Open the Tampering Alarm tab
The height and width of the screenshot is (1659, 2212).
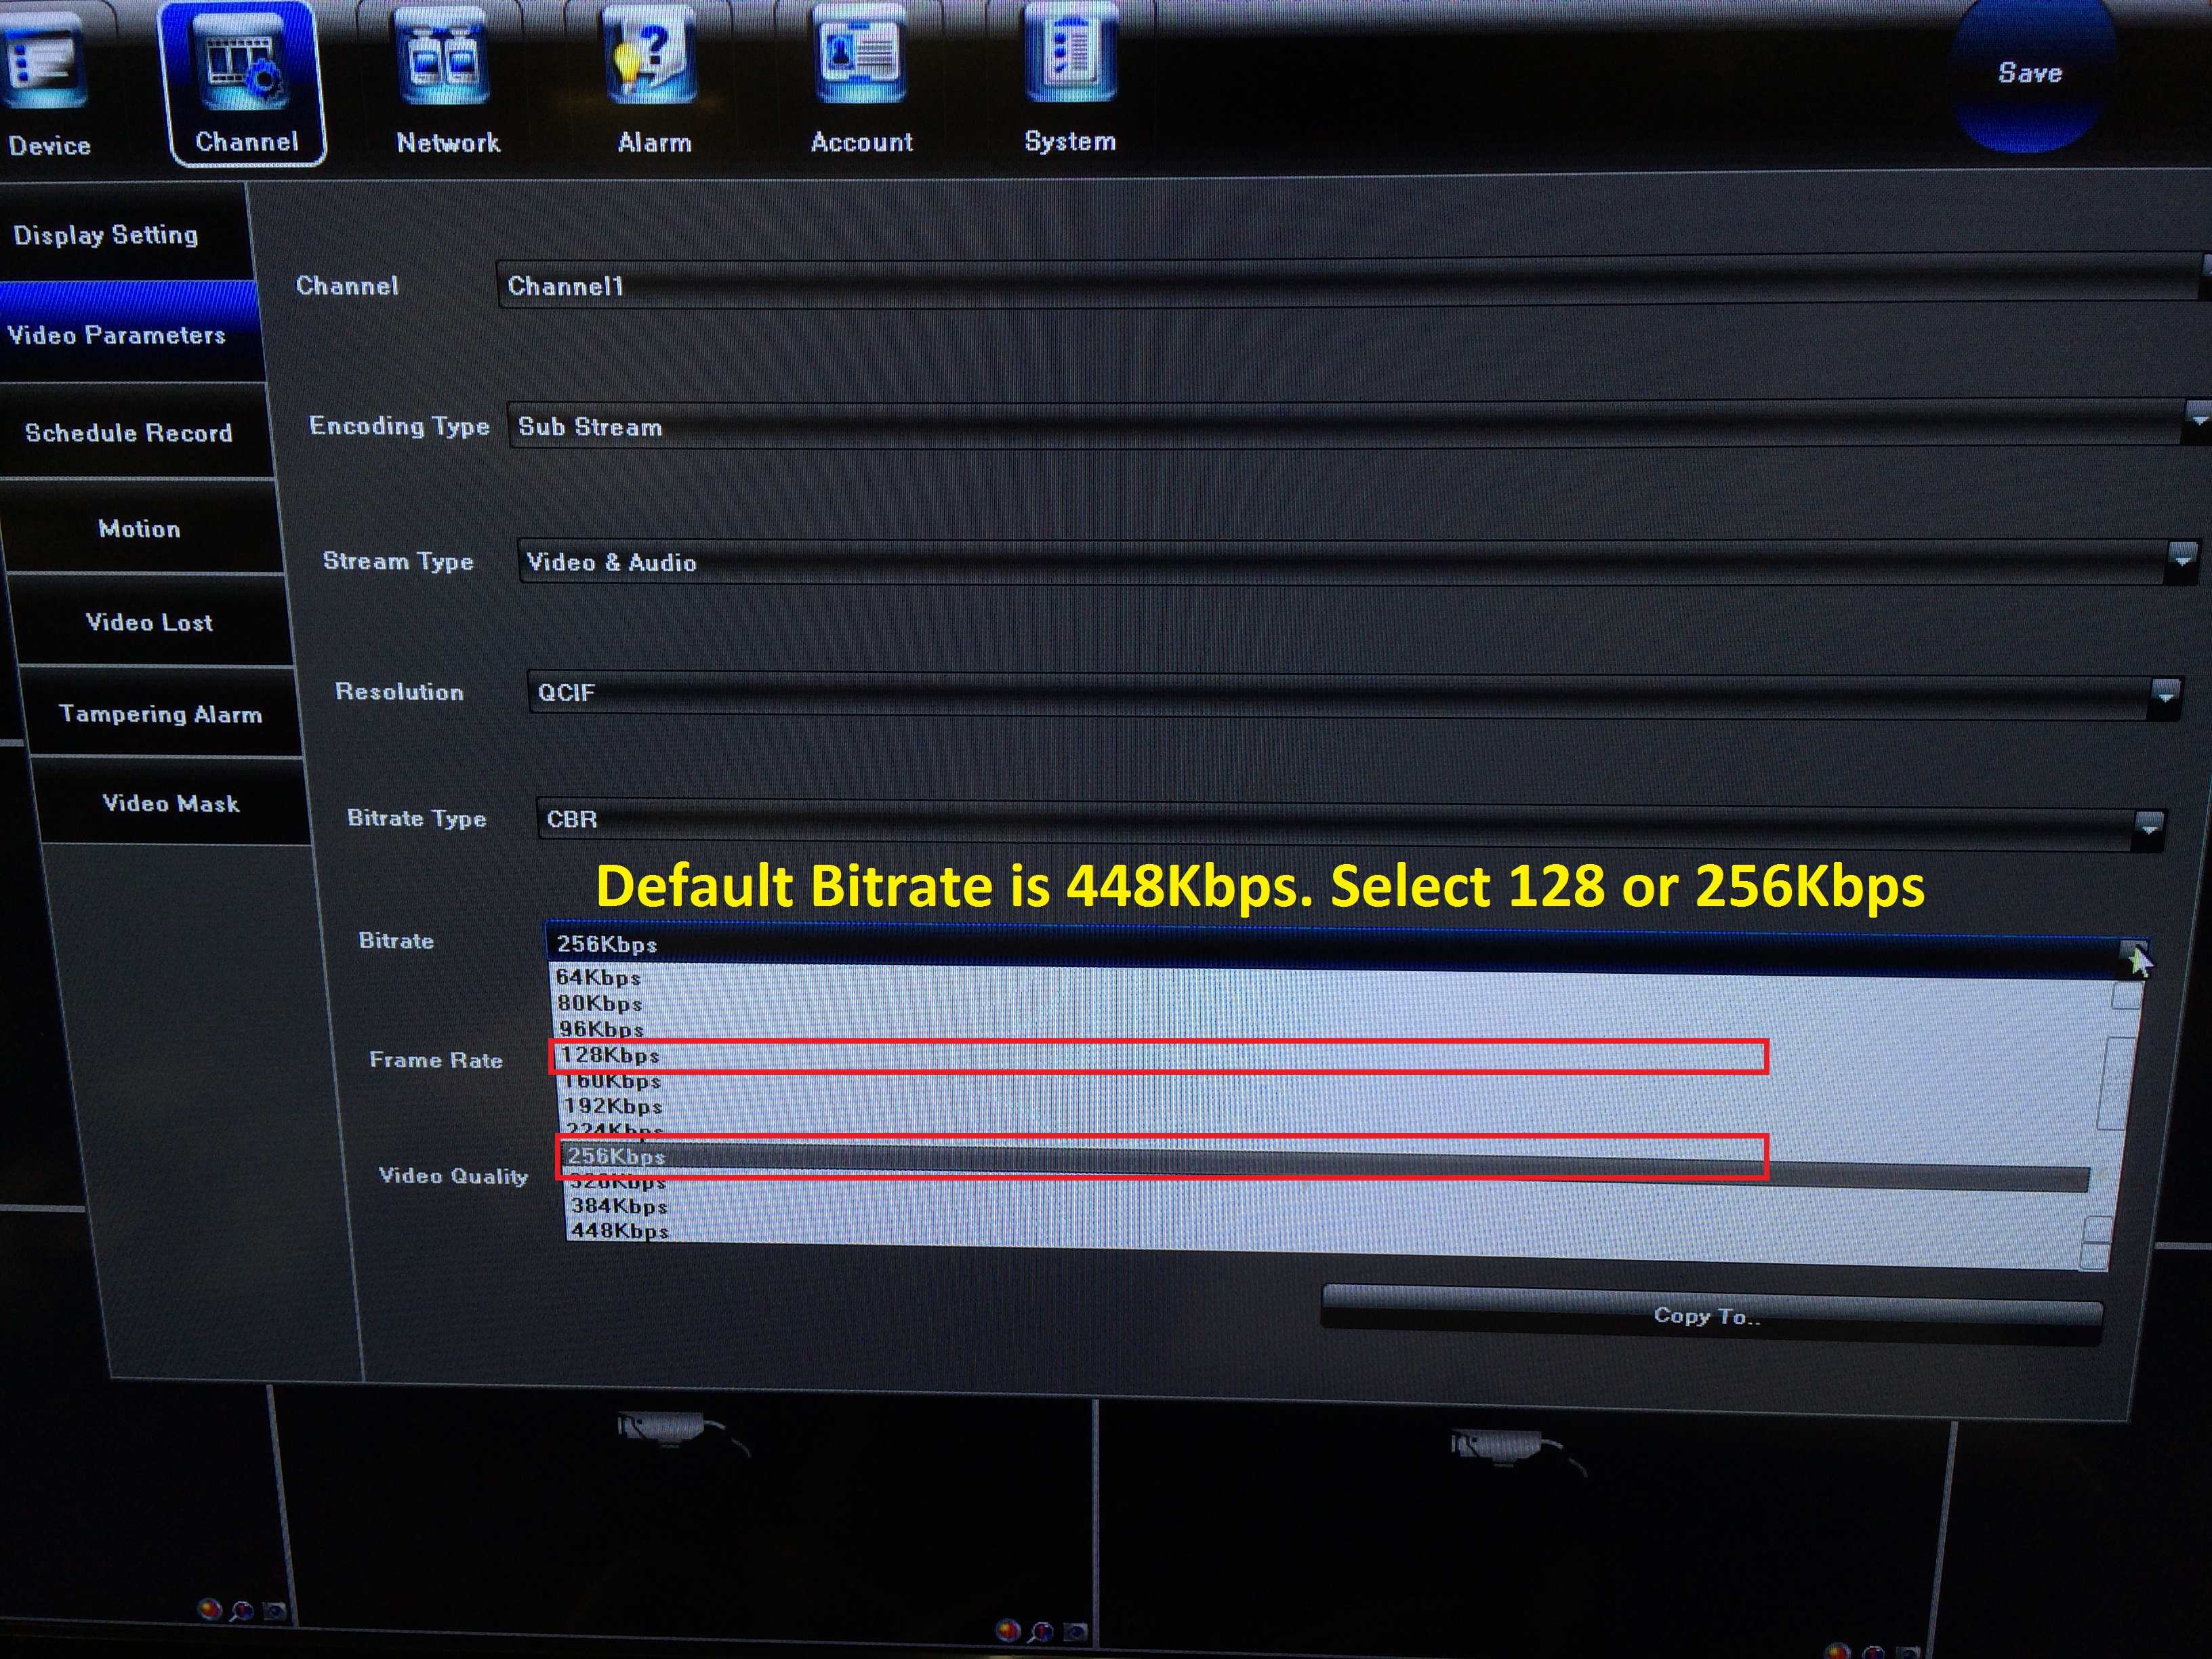tap(160, 713)
